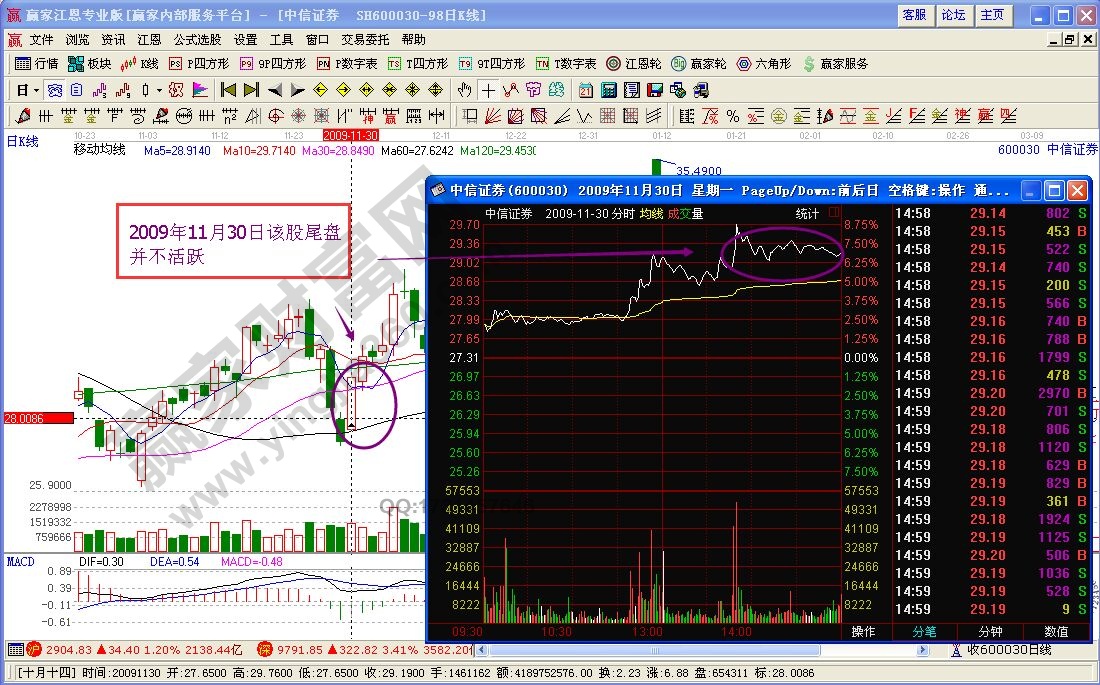Click the 沪 Shanghai index status icon

(34, 649)
